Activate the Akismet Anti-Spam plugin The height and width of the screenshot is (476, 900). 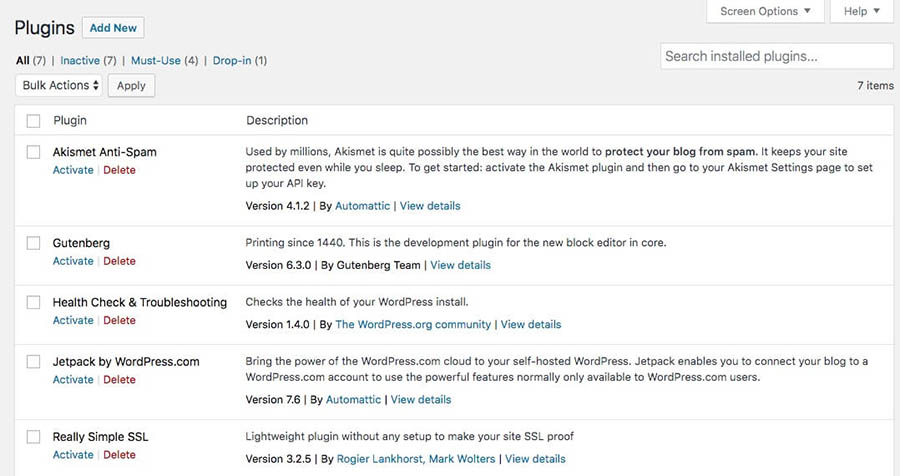coord(73,170)
